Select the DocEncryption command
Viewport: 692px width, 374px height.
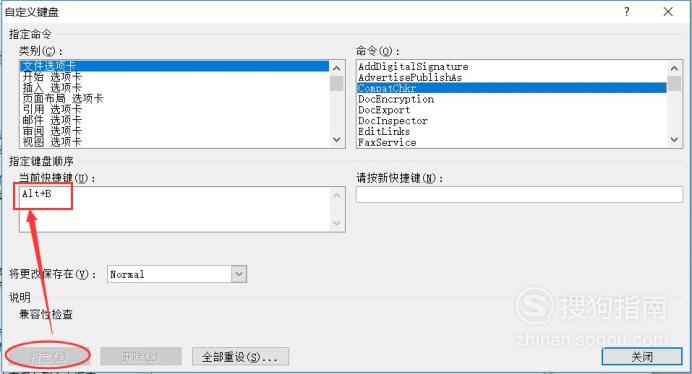396,99
